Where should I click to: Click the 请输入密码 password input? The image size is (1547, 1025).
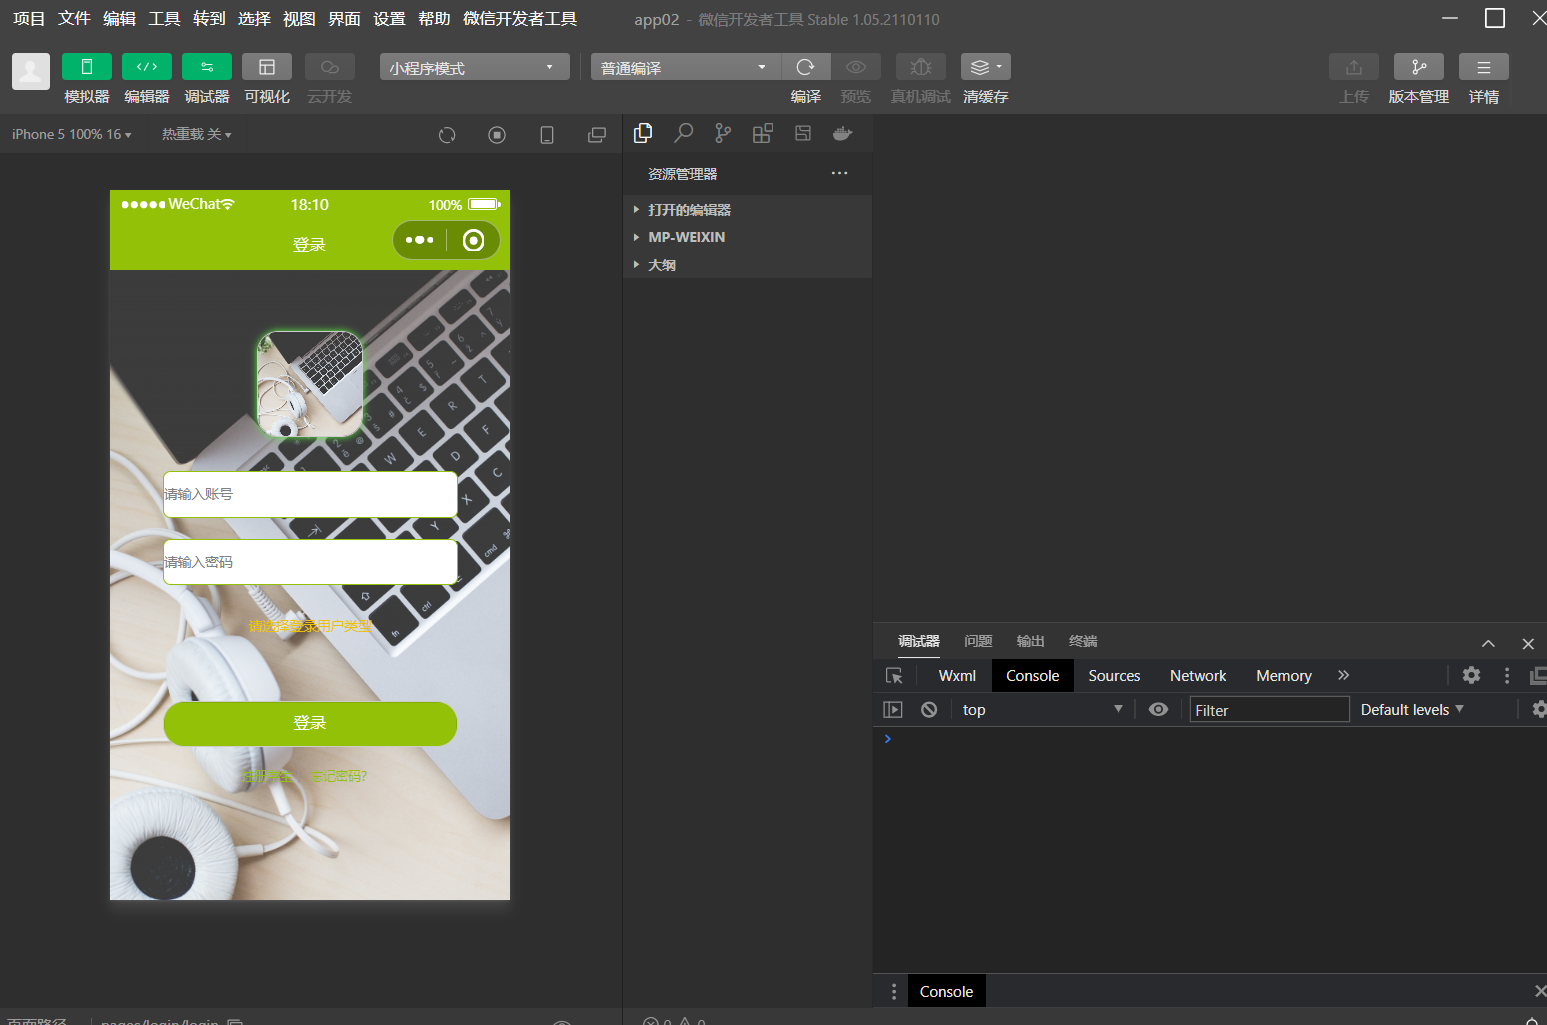pyautogui.click(x=310, y=562)
